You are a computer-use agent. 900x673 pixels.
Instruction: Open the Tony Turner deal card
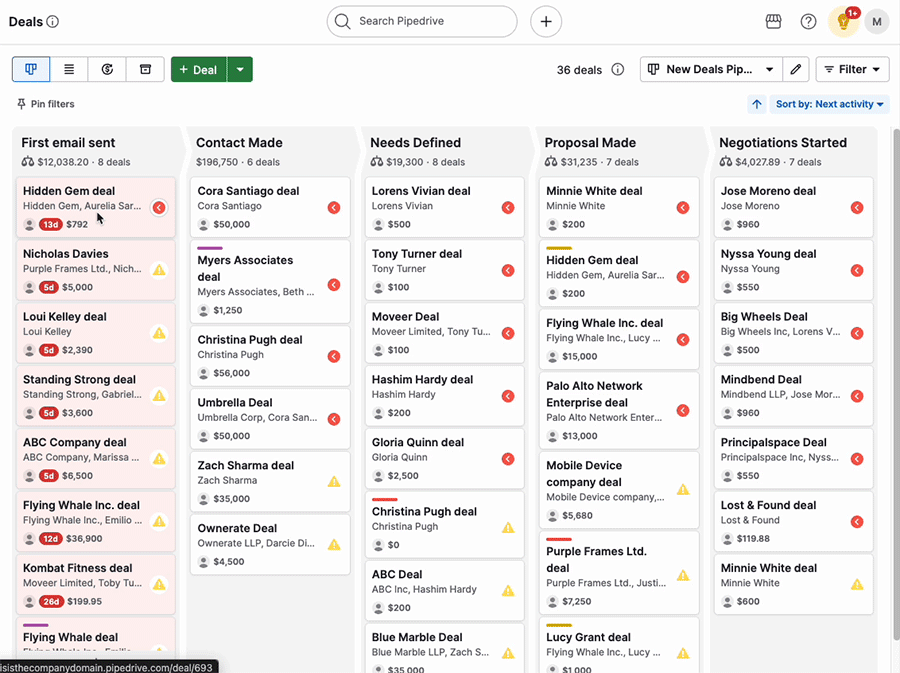444,270
